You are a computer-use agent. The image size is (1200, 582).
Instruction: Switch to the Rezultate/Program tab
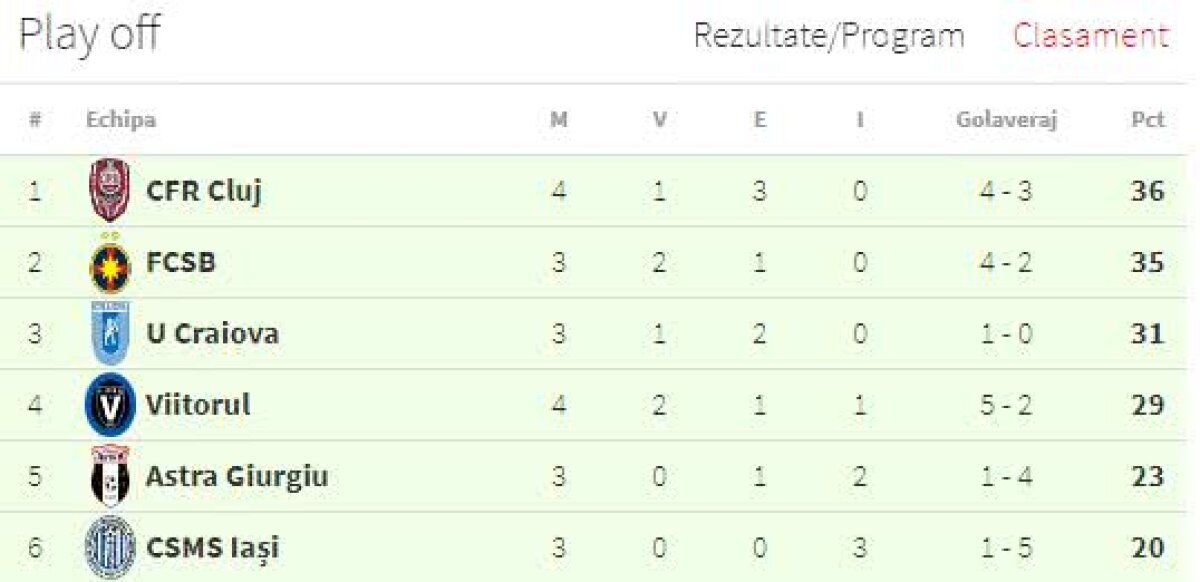pyautogui.click(x=828, y=37)
